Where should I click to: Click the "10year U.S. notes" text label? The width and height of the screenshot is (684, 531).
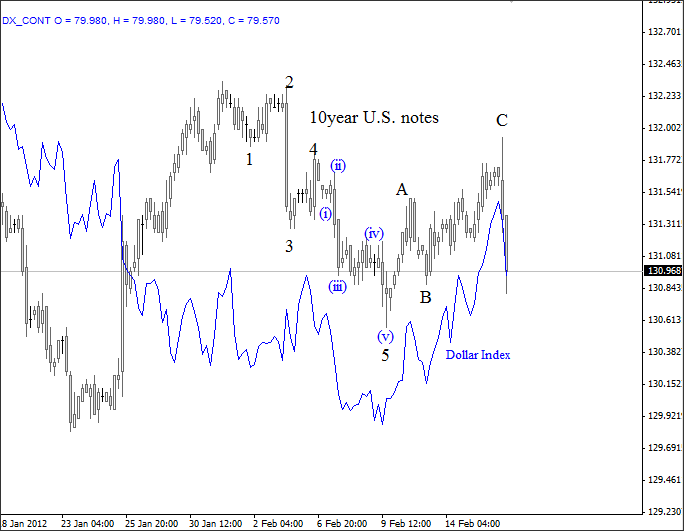coord(373,118)
